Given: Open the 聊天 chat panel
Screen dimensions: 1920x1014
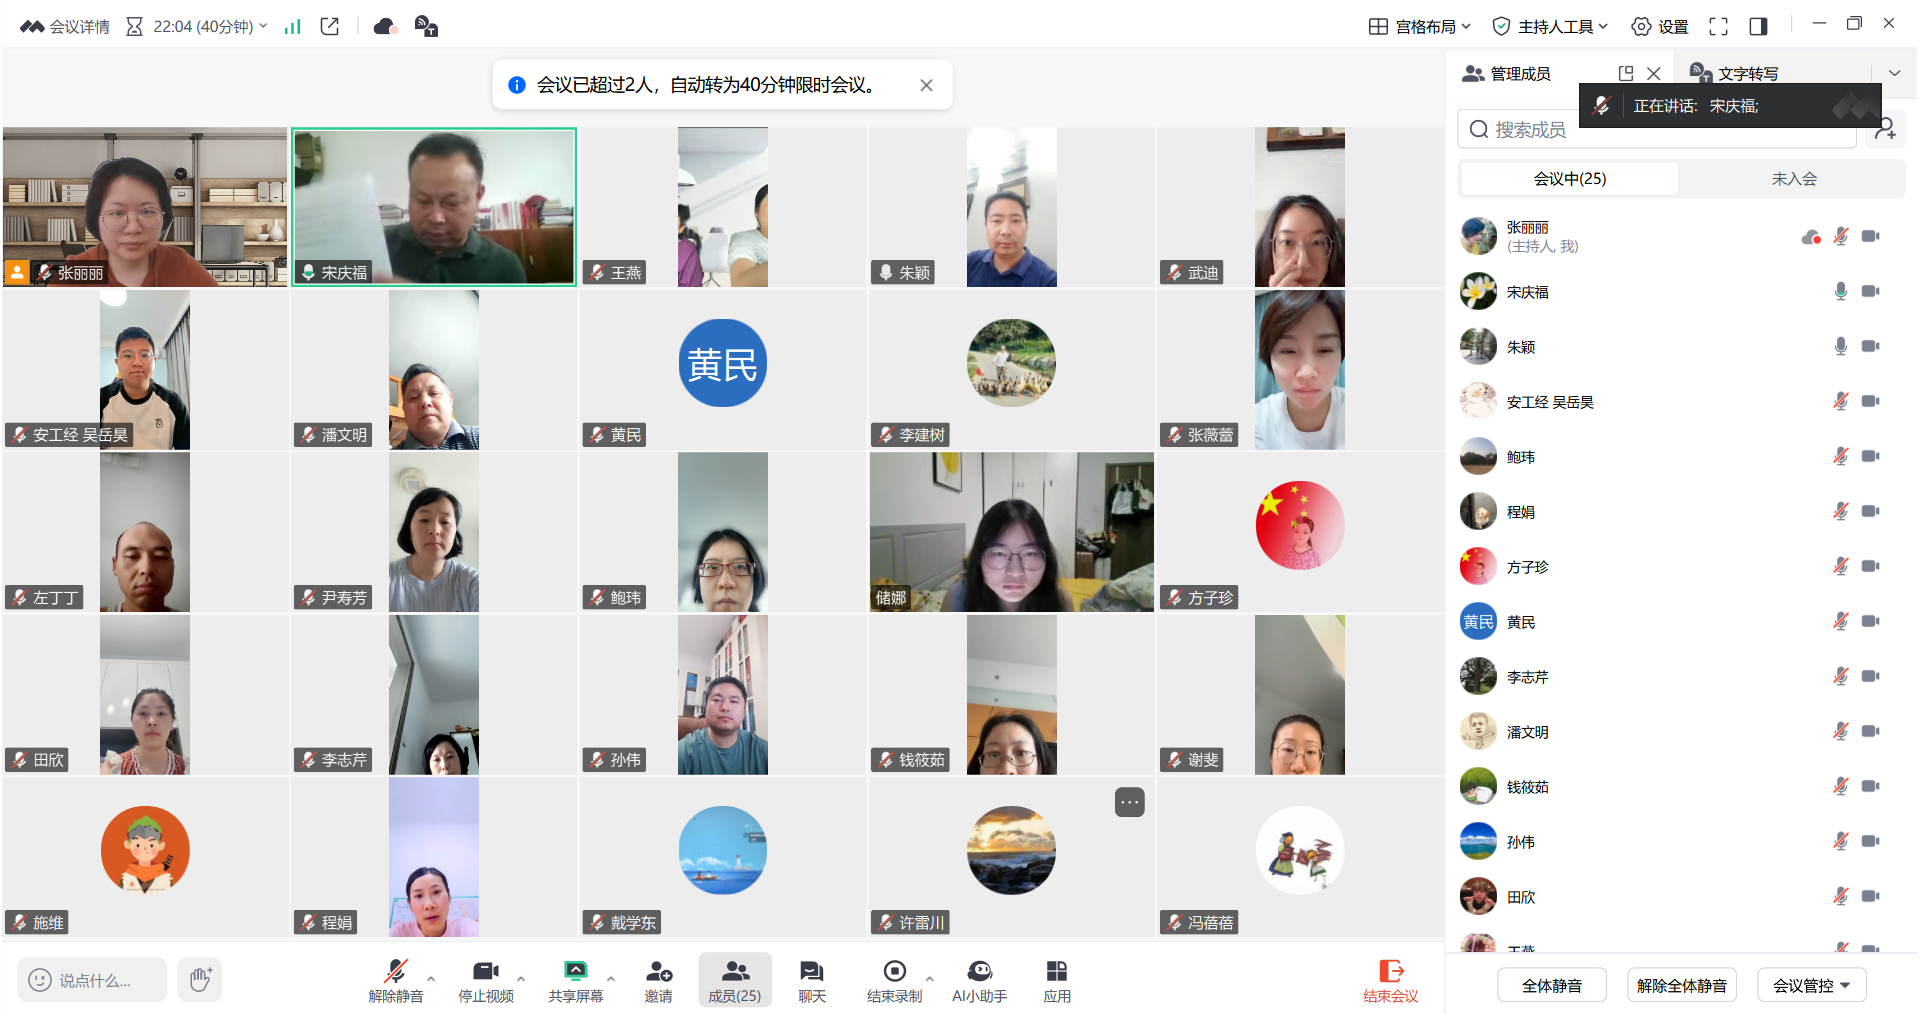Looking at the screenshot, I should (x=811, y=980).
